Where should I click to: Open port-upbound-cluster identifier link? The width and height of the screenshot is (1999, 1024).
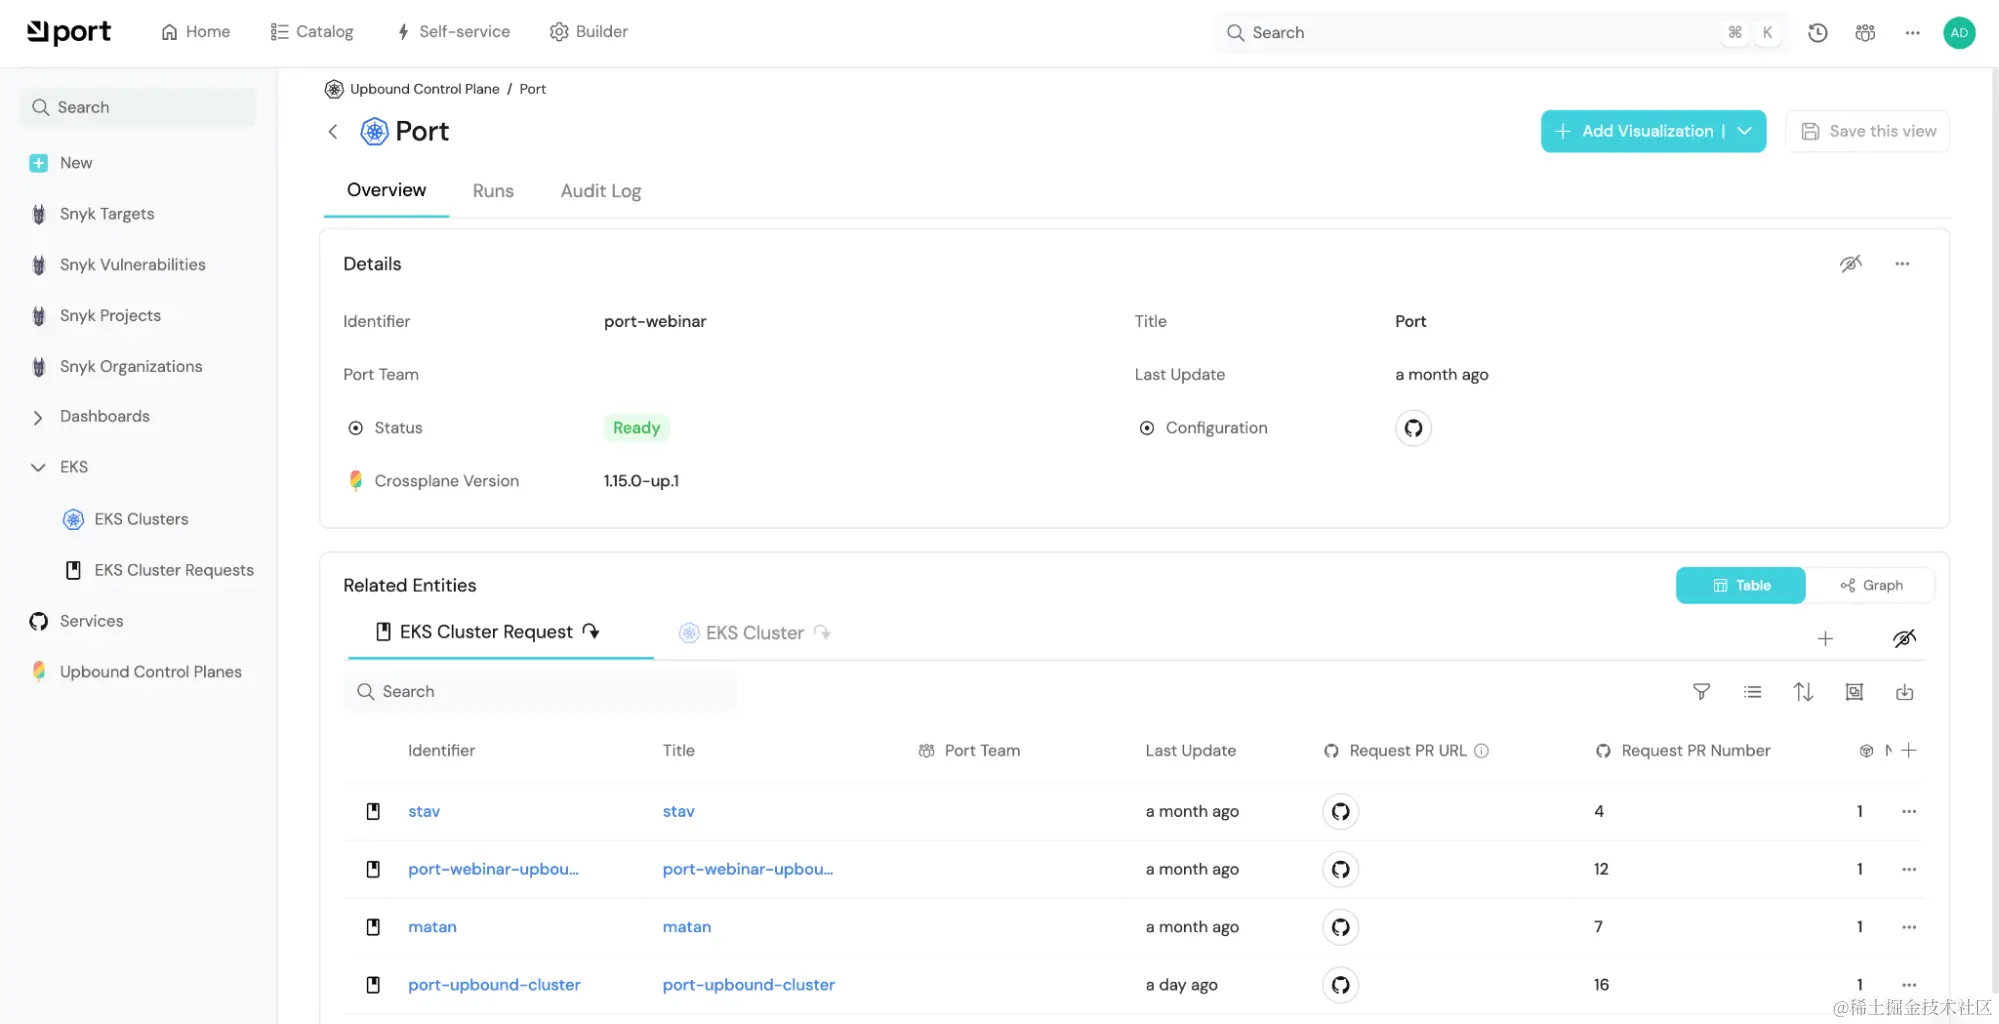click(x=494, y=985)
